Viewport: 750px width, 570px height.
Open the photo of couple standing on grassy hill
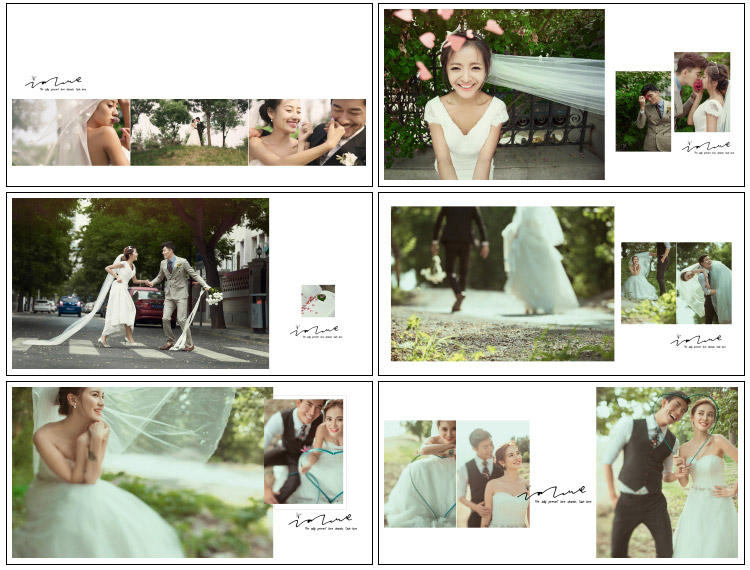click(x=189, y=132)
